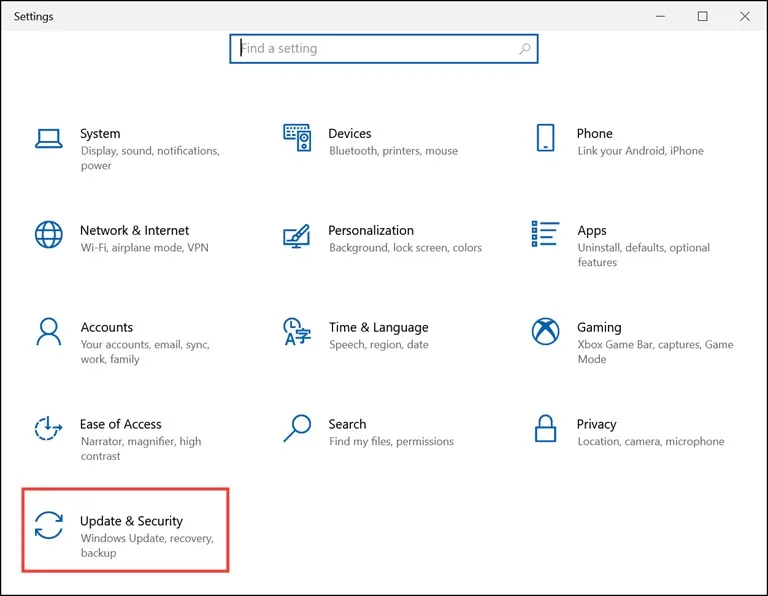768x596 pixels.
Task: Open the Time & Language clock icon
Action: (297, 332)
